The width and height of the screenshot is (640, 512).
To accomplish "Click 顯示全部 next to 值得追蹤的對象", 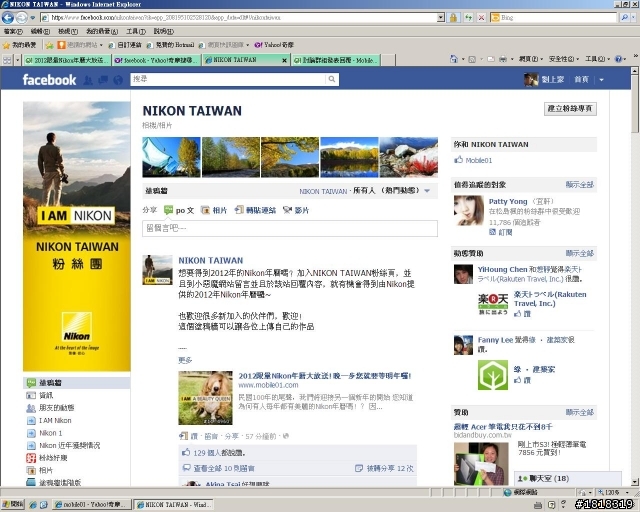I will coord(580,185).
